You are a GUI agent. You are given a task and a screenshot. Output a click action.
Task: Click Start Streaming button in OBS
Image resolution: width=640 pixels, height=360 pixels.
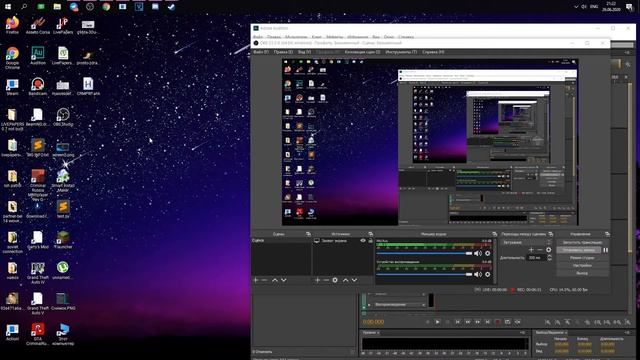(582, 242)
